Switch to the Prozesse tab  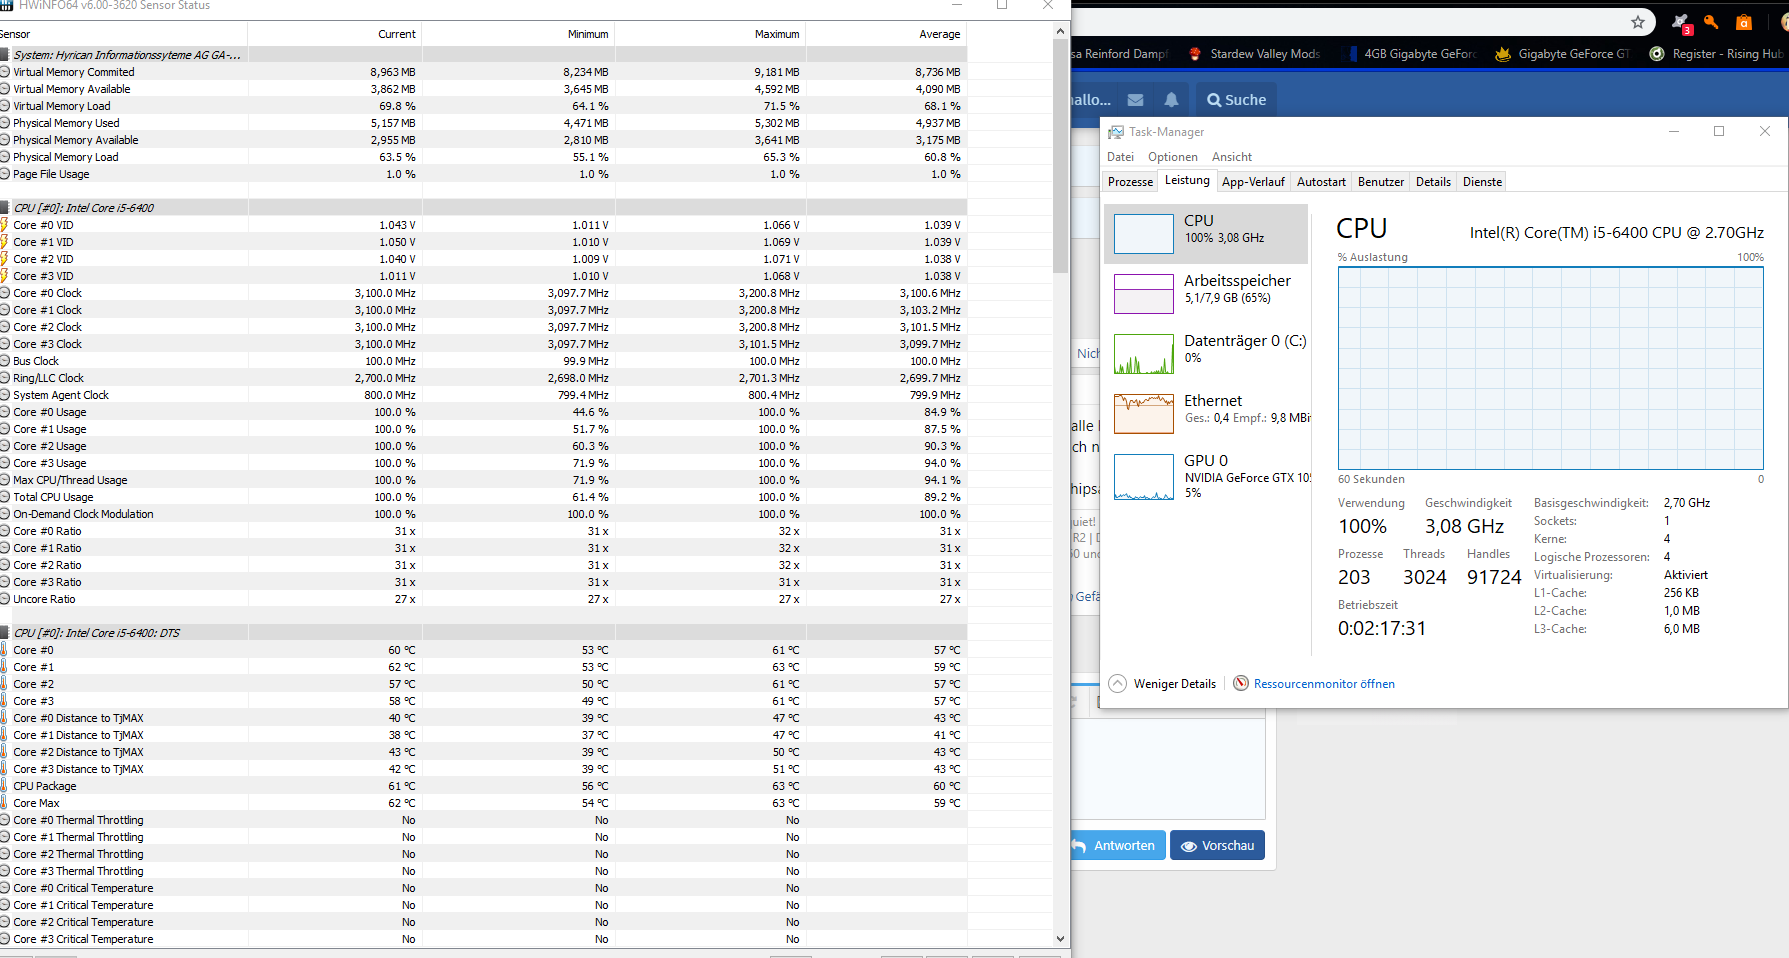coord(1130,182)
